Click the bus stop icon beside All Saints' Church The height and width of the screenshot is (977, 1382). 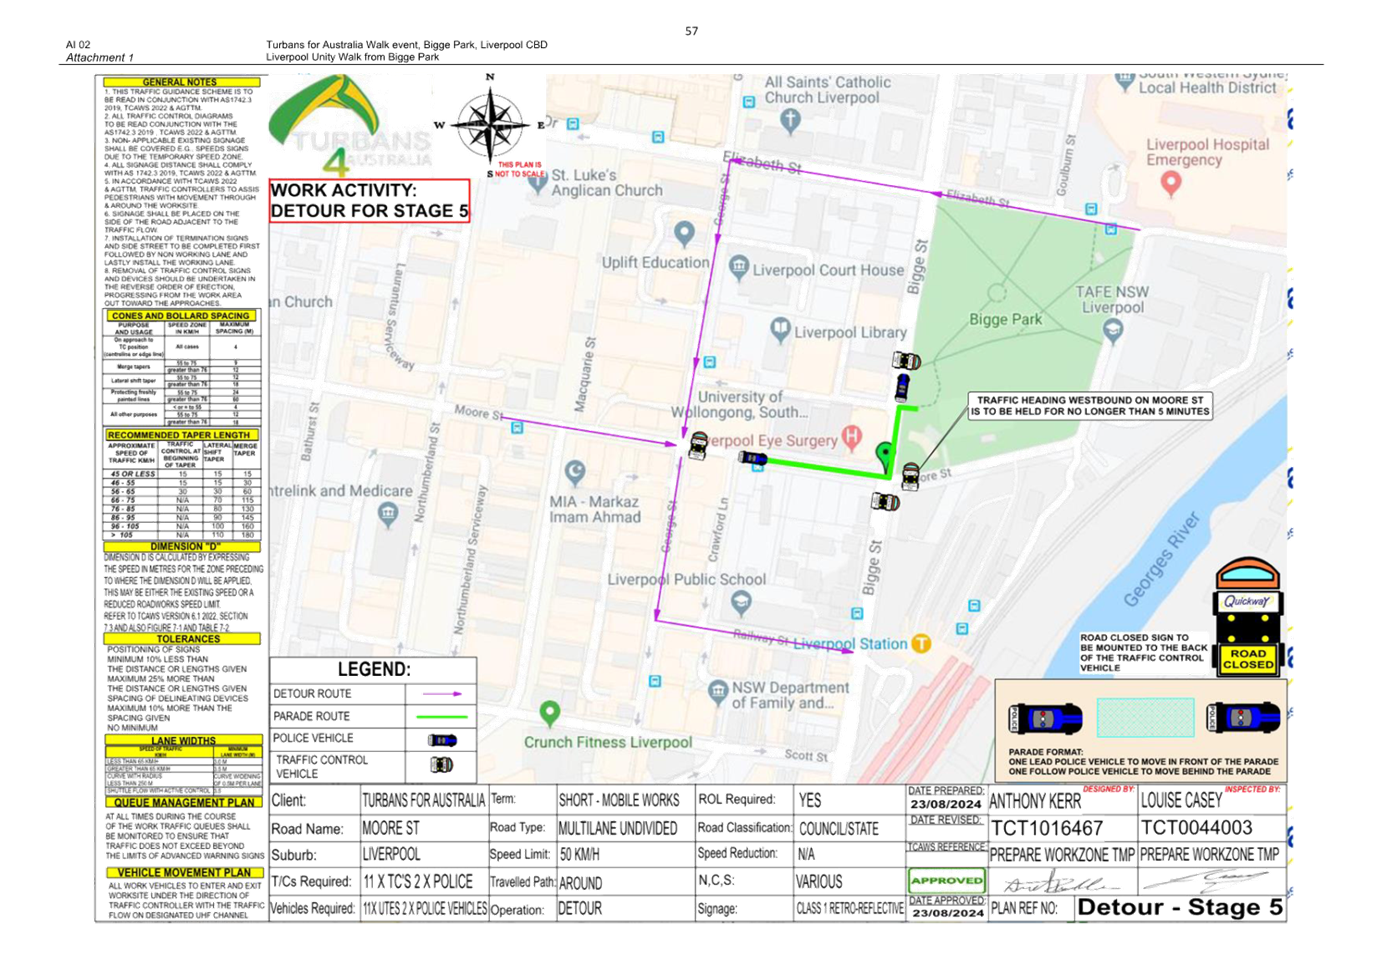(749, 102)
